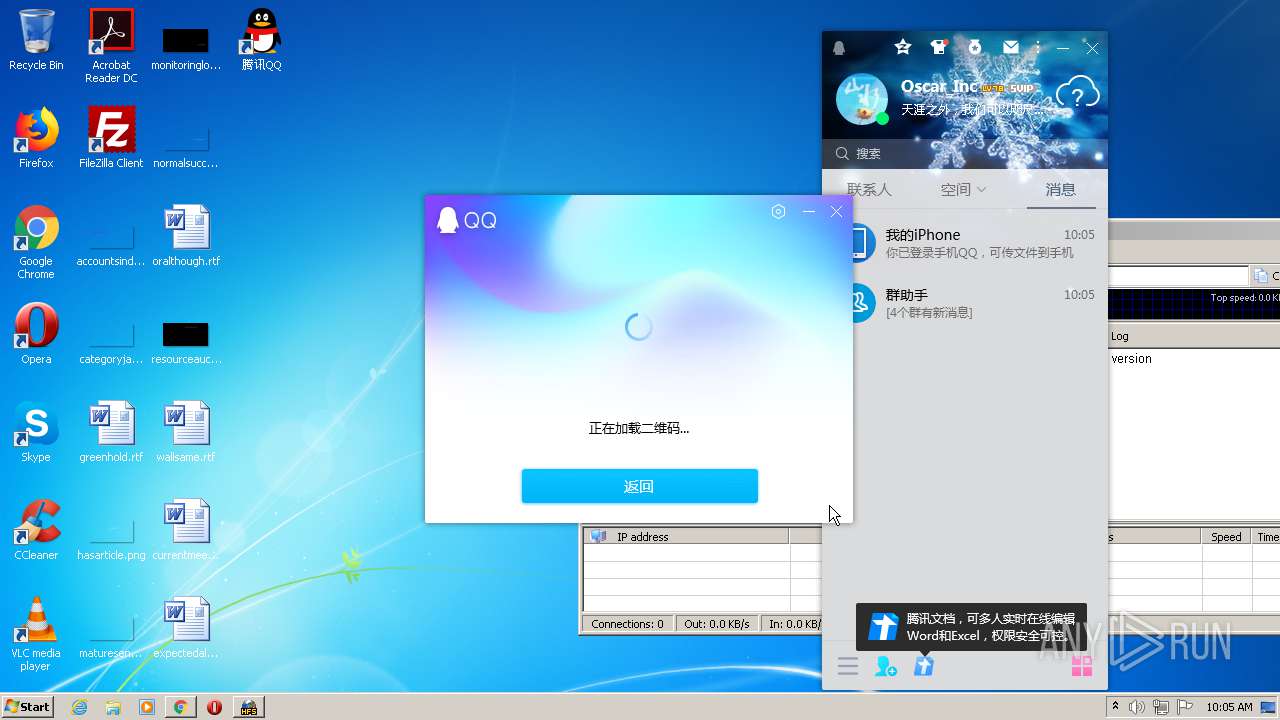Image resolution: width=1280 pixels, height=720 pixels.
Task: Open the HFS taskbar button
Action: coord(248,707)
